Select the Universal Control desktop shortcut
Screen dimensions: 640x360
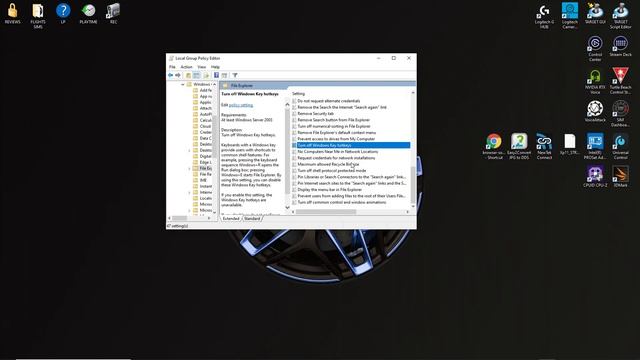click(x=620, y=147)
